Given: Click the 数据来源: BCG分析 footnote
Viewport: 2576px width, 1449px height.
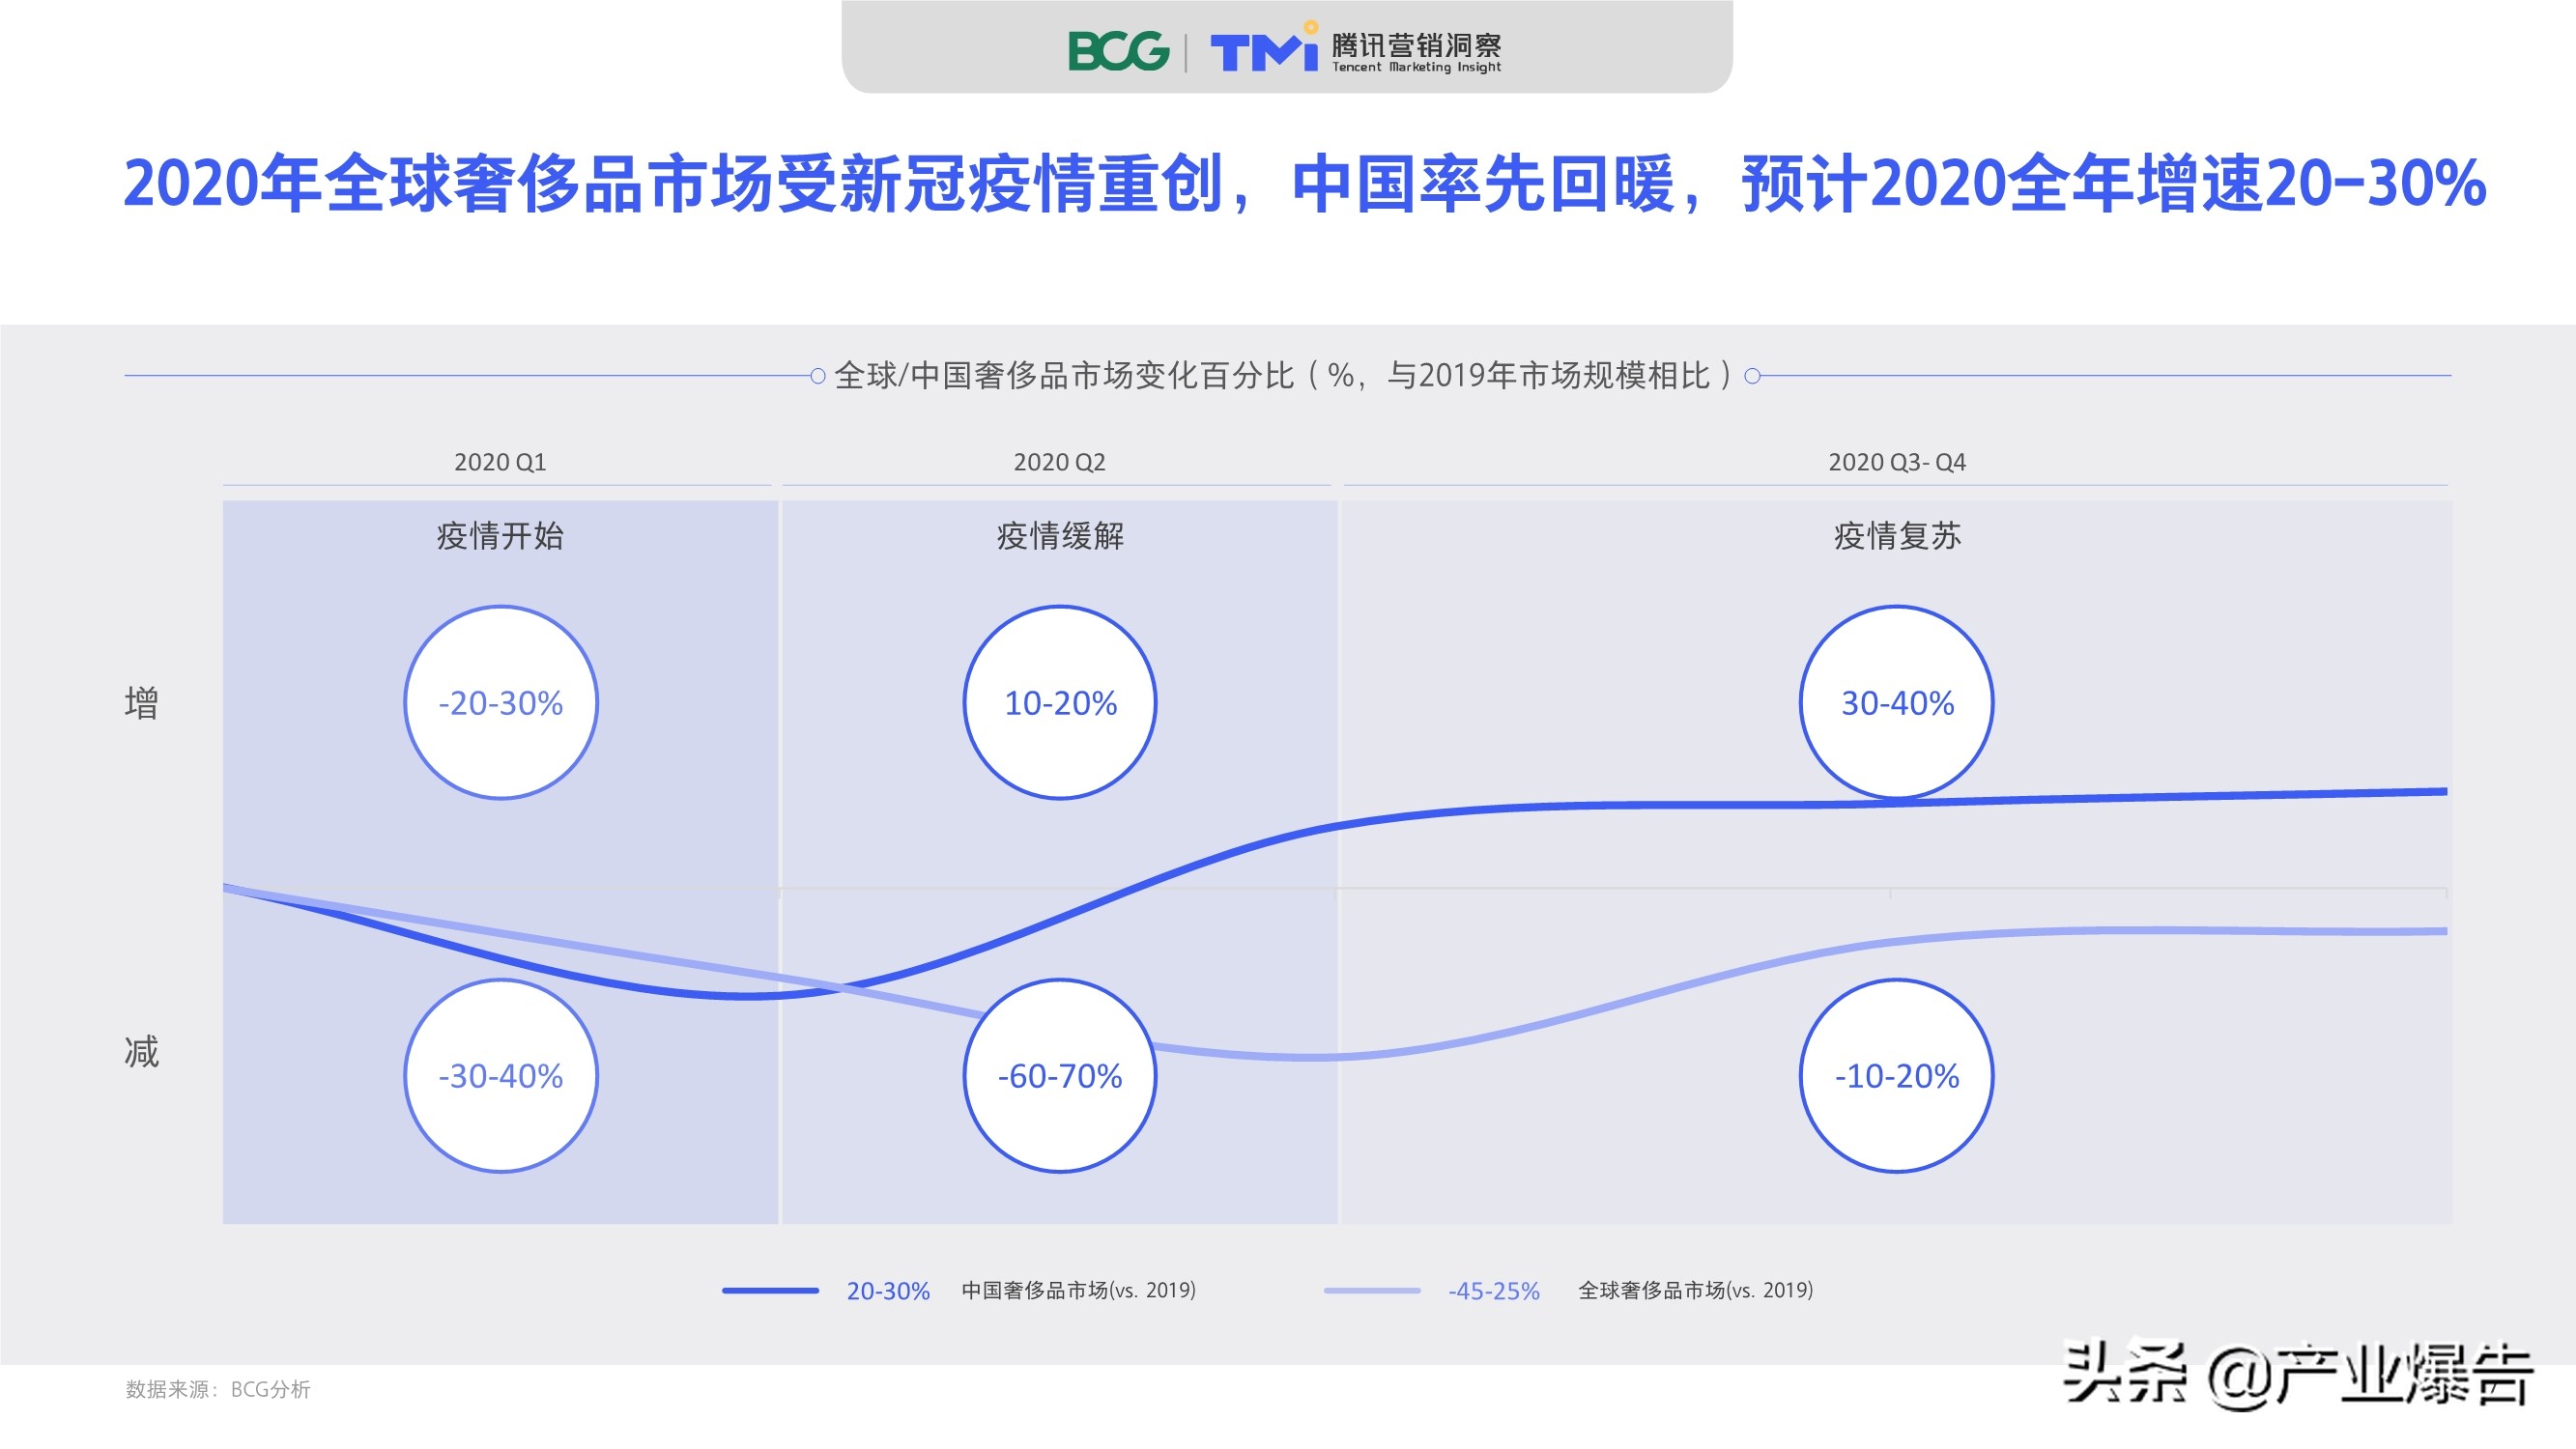Looking at the screenshot, I should (218, 1389).
